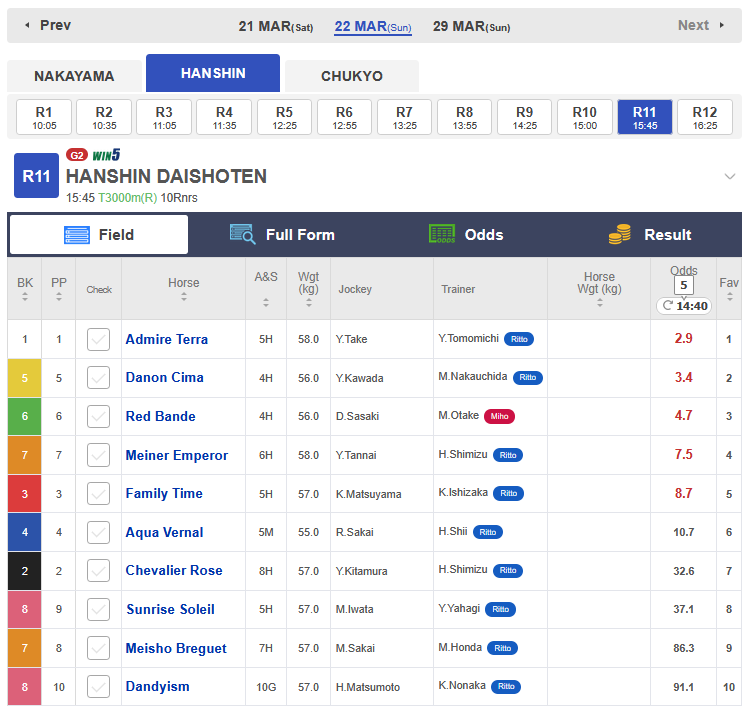Select the HANSHIN racecourse tab
This screenshot has height=709, width=752.
tap(213, 73)
